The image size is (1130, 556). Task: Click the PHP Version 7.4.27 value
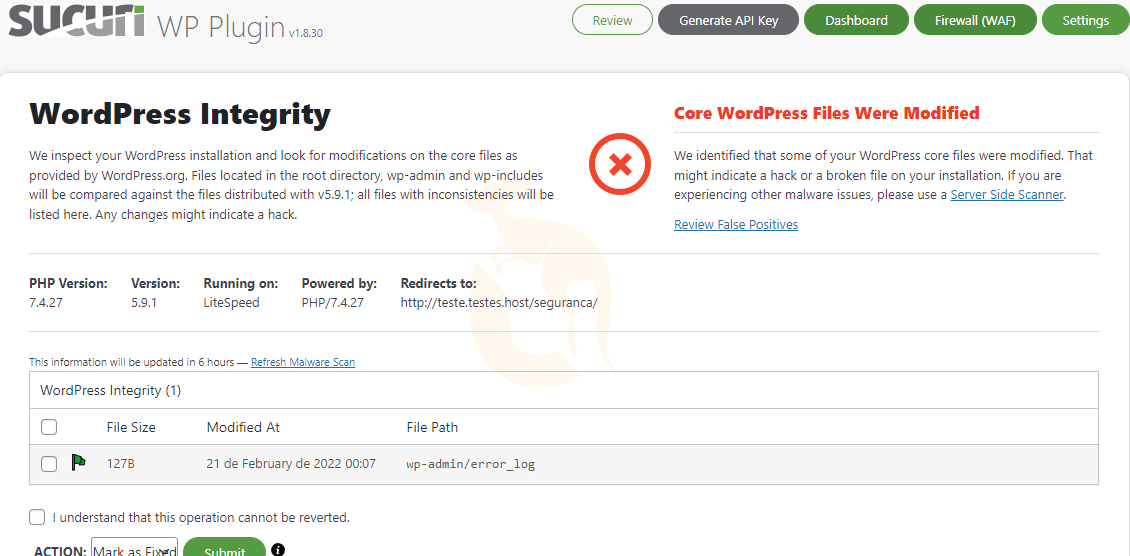(x=46, y=302)
